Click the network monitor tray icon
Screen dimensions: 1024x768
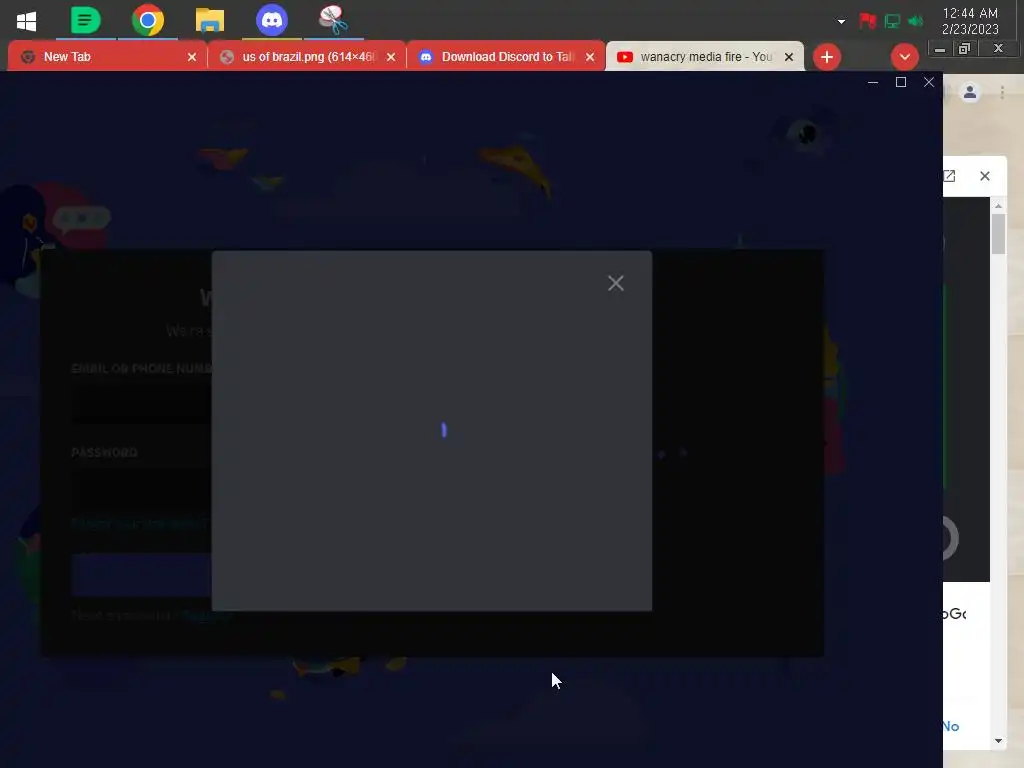[892, 21]
